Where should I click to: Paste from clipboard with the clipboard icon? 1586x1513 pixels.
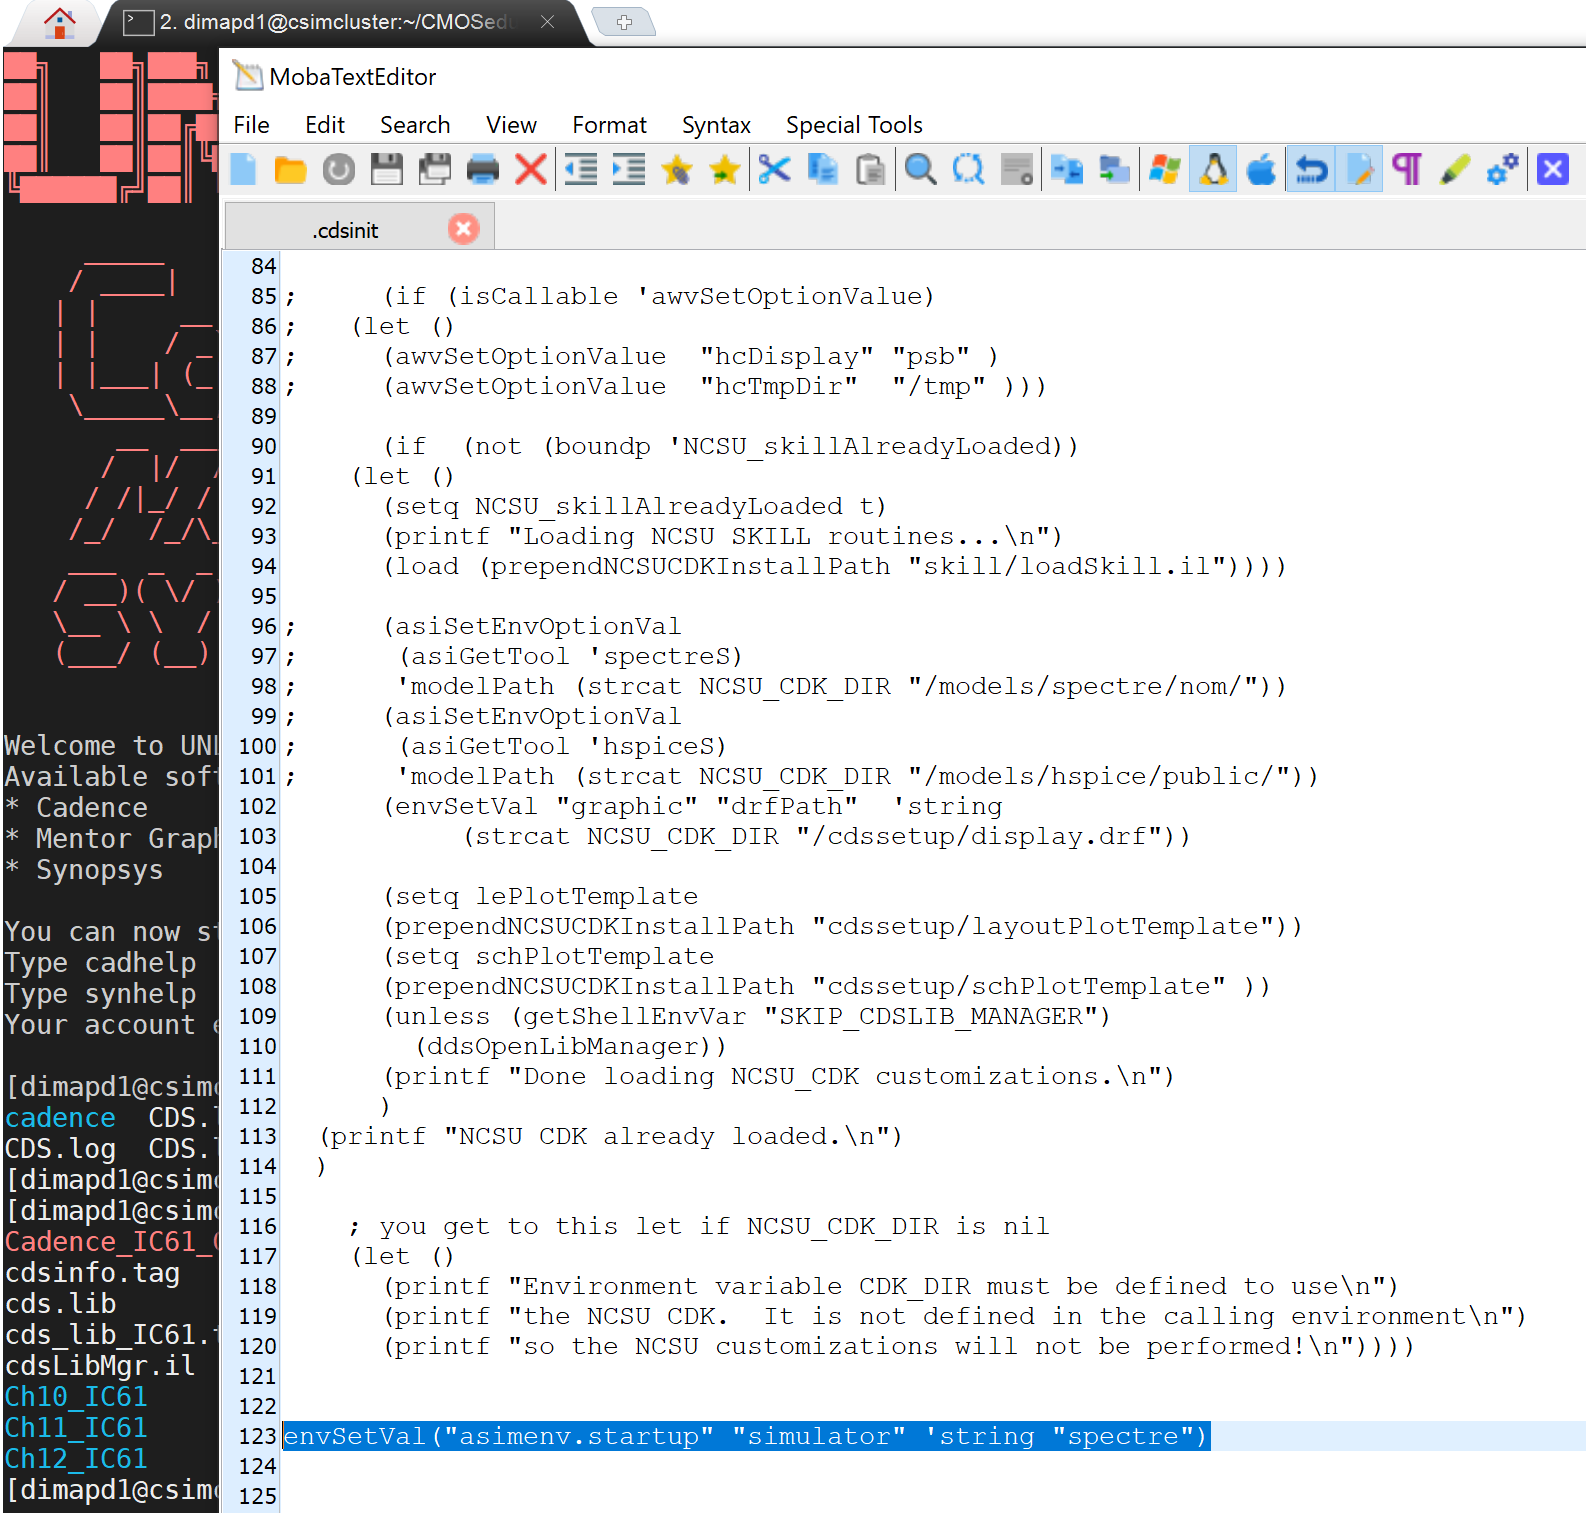(870, 170)
